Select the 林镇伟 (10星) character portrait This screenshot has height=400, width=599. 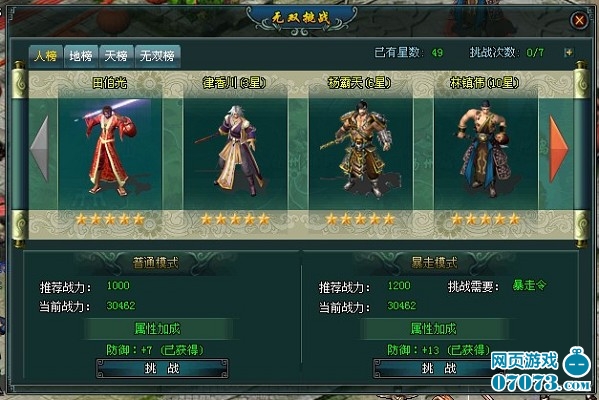click(486, 149)
